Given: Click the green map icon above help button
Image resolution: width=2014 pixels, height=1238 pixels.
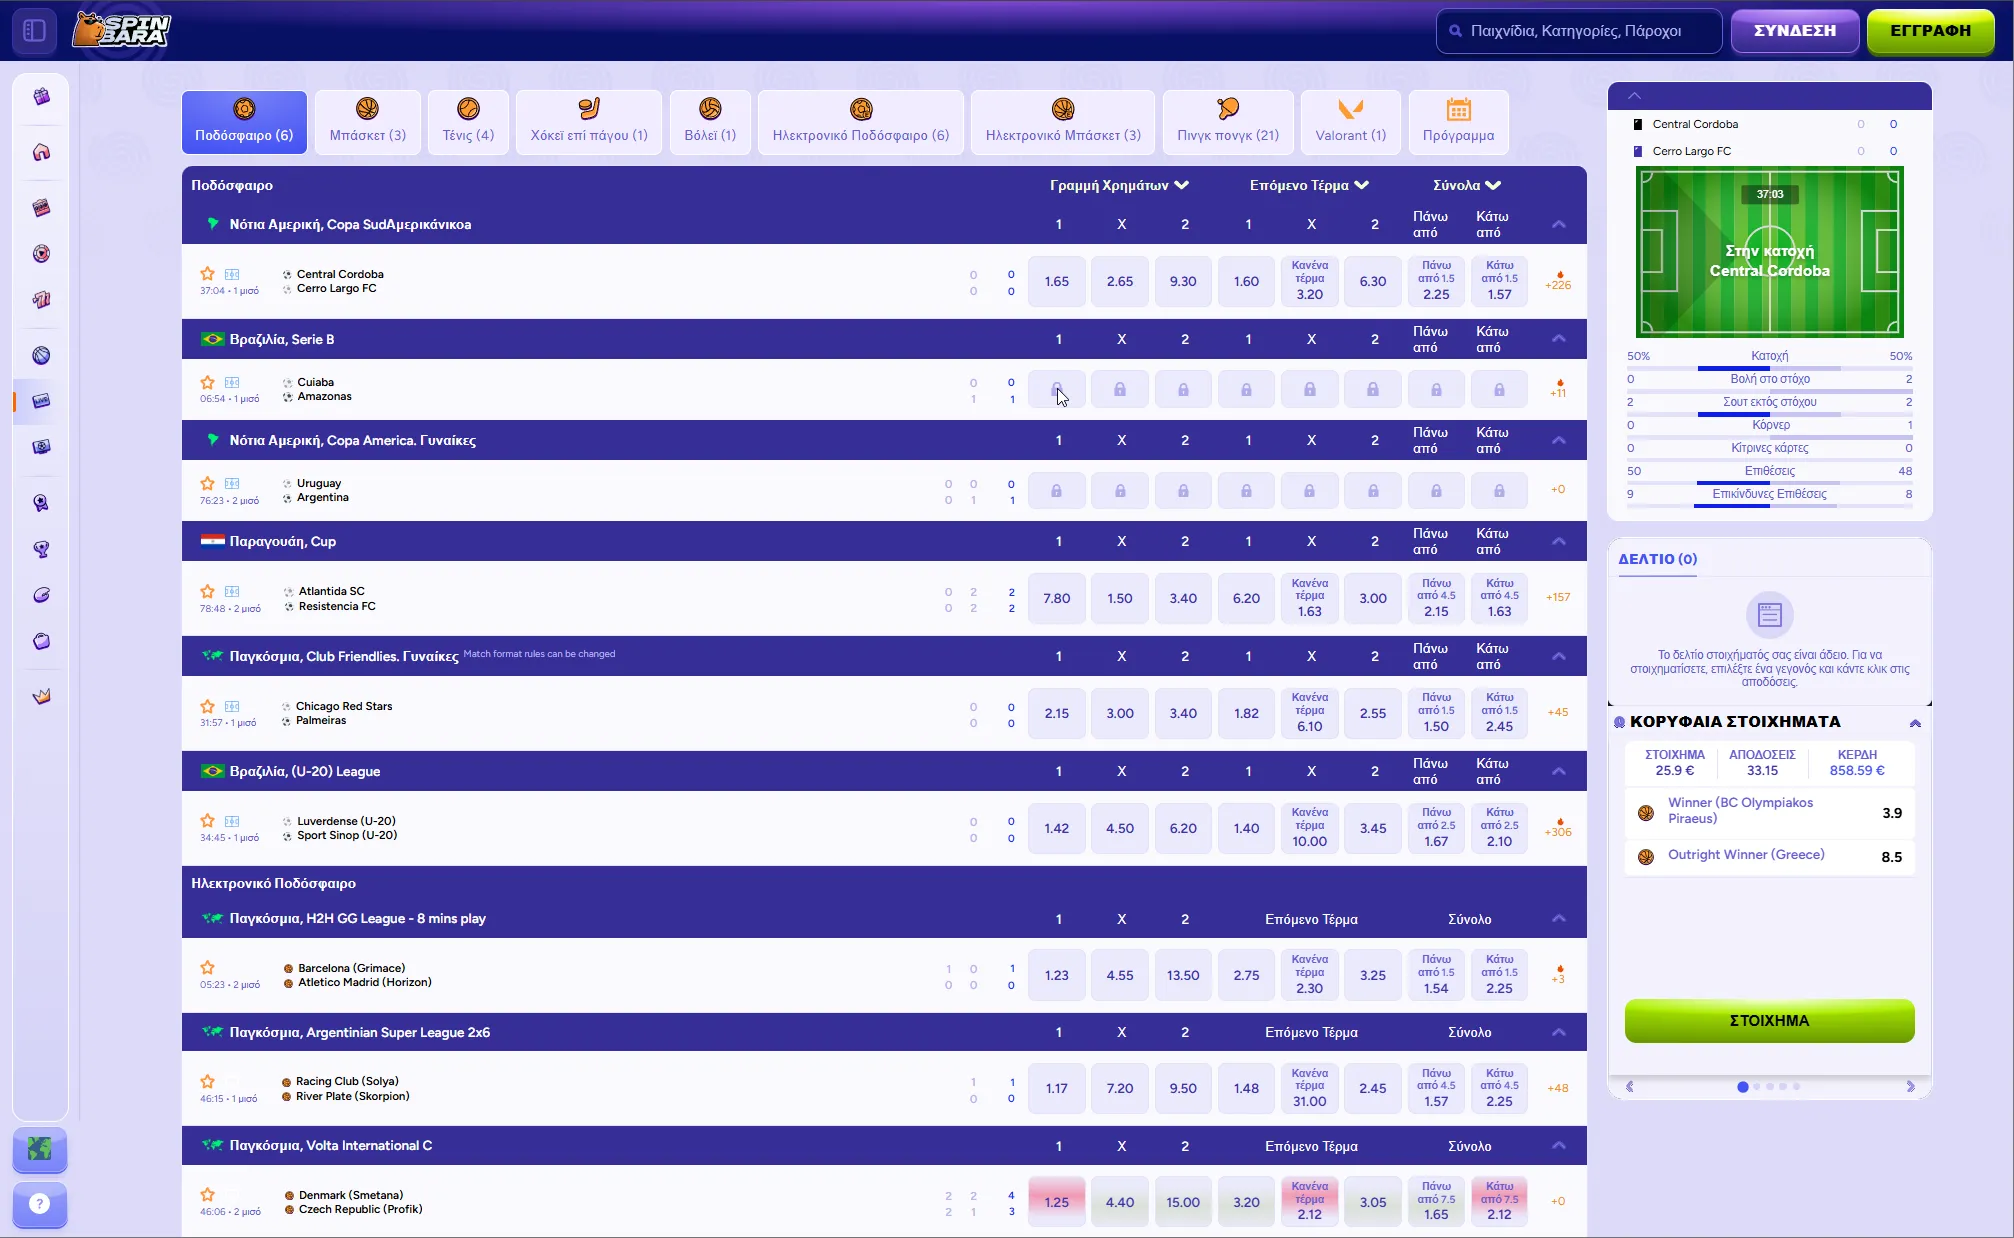Looking at the screenshot, I should pyautogui.click(x=40, y=1149).
